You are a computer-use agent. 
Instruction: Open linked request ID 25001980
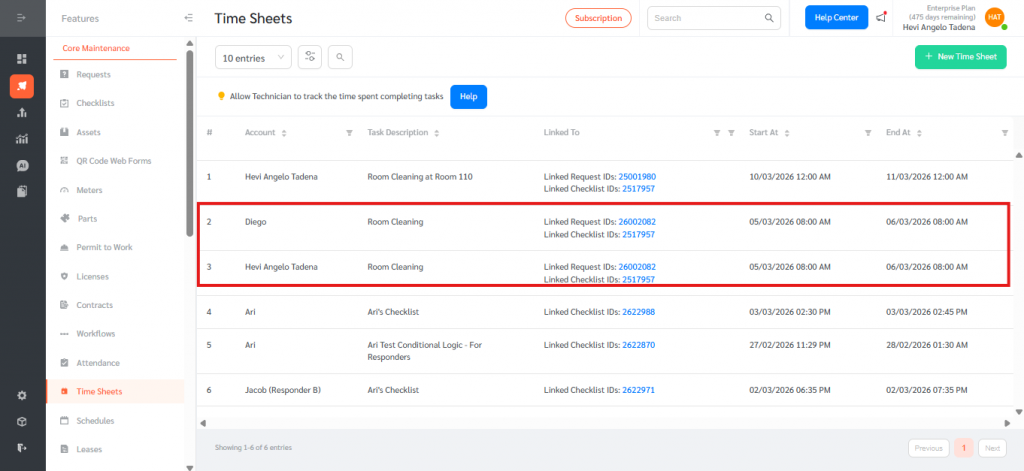pos(637,176)
